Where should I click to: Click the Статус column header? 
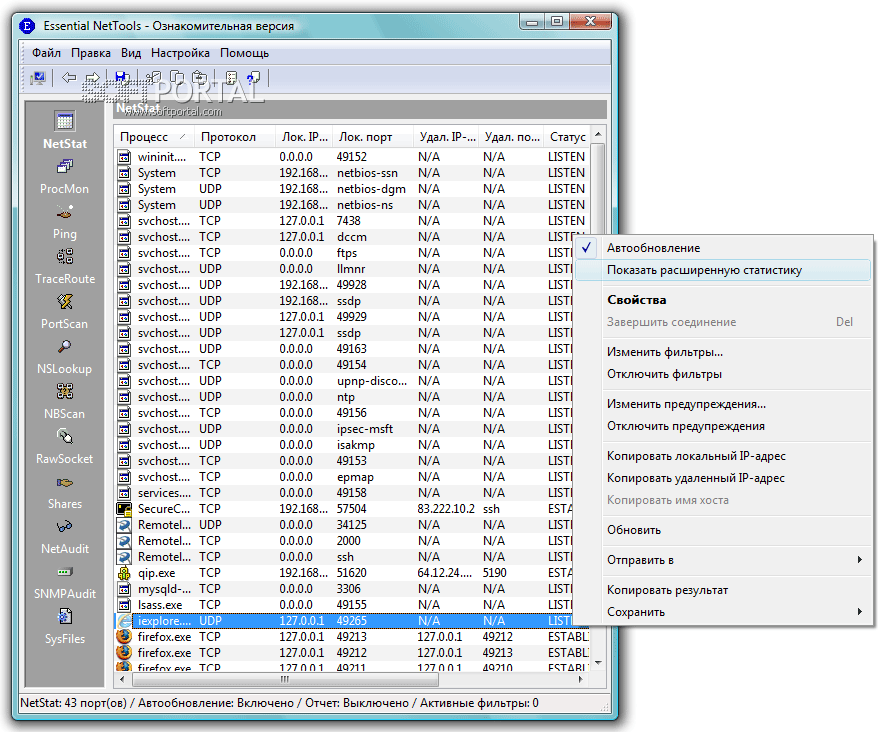click(x=567, y=137)
